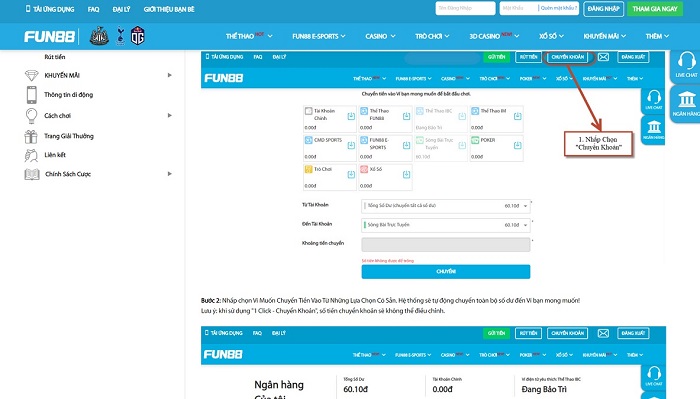Click the phone icon for Thông tin di động
This screenshot has width=700, height=399.
tap(32, 95)
